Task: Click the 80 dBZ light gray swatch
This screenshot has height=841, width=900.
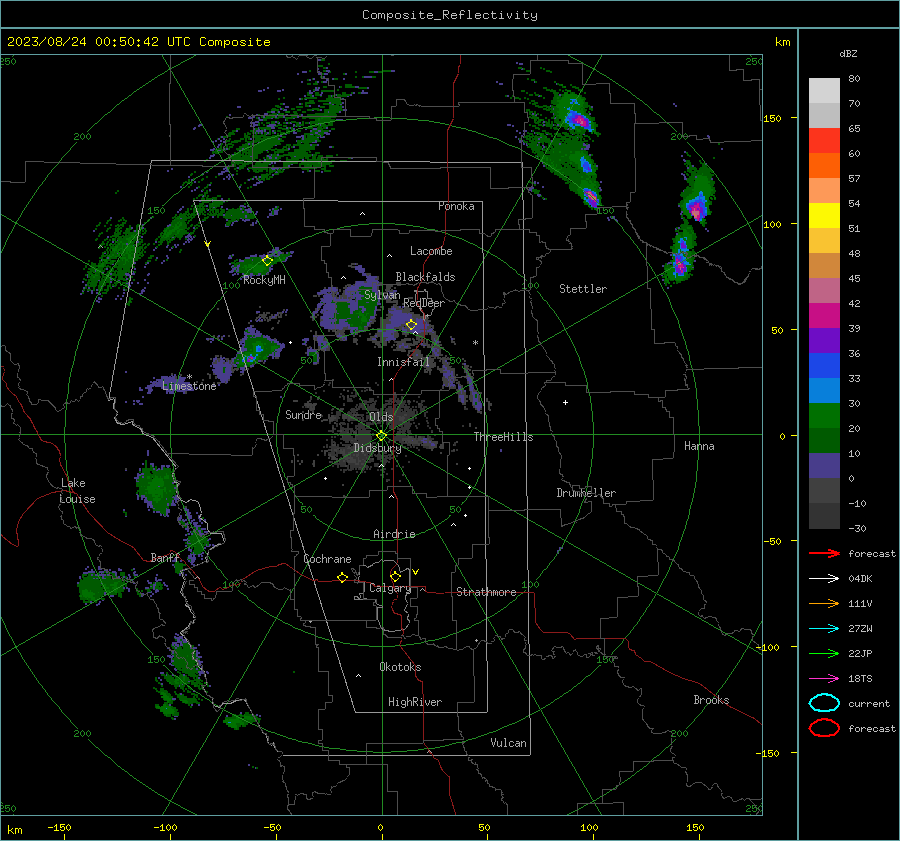Action: click(824, 91)
